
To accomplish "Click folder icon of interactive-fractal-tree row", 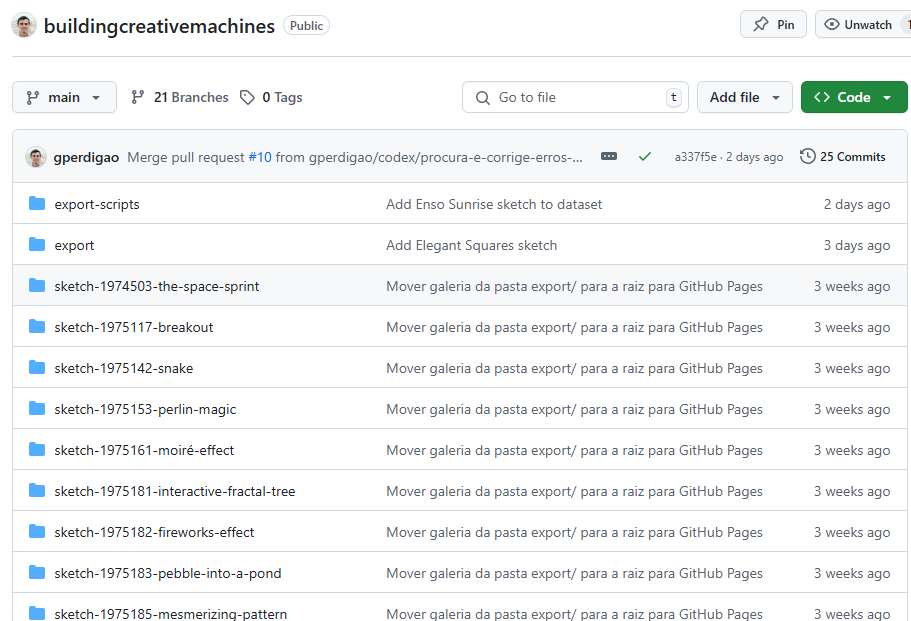I will click(x=37, y=490).
